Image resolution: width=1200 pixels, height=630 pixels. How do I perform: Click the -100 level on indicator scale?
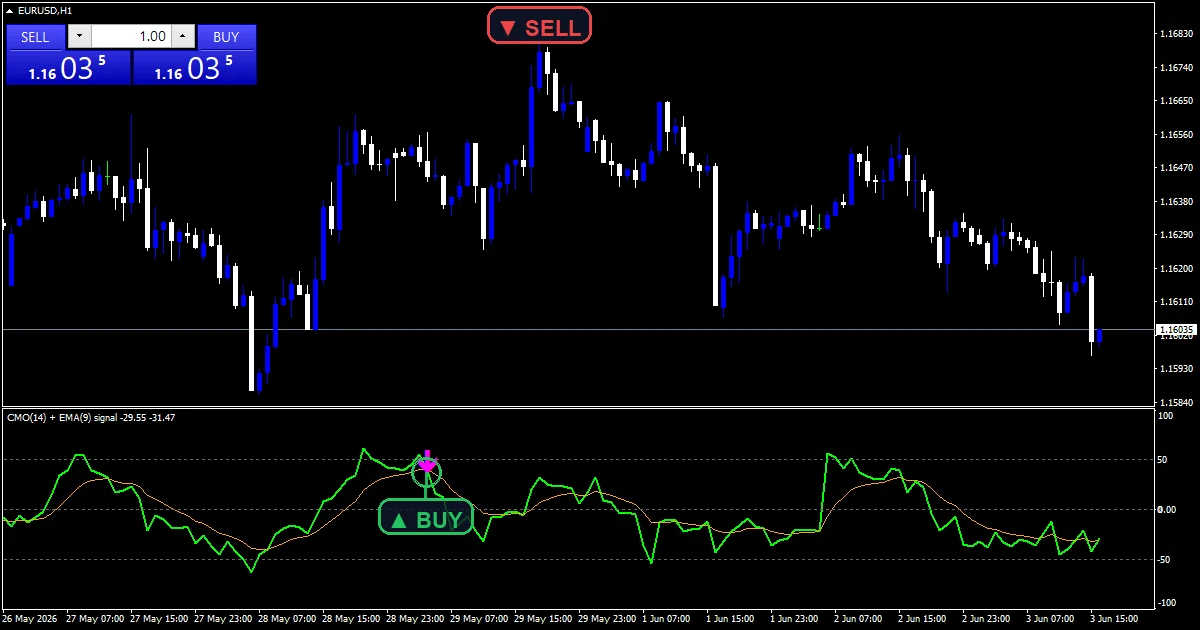coord(1167,603)
